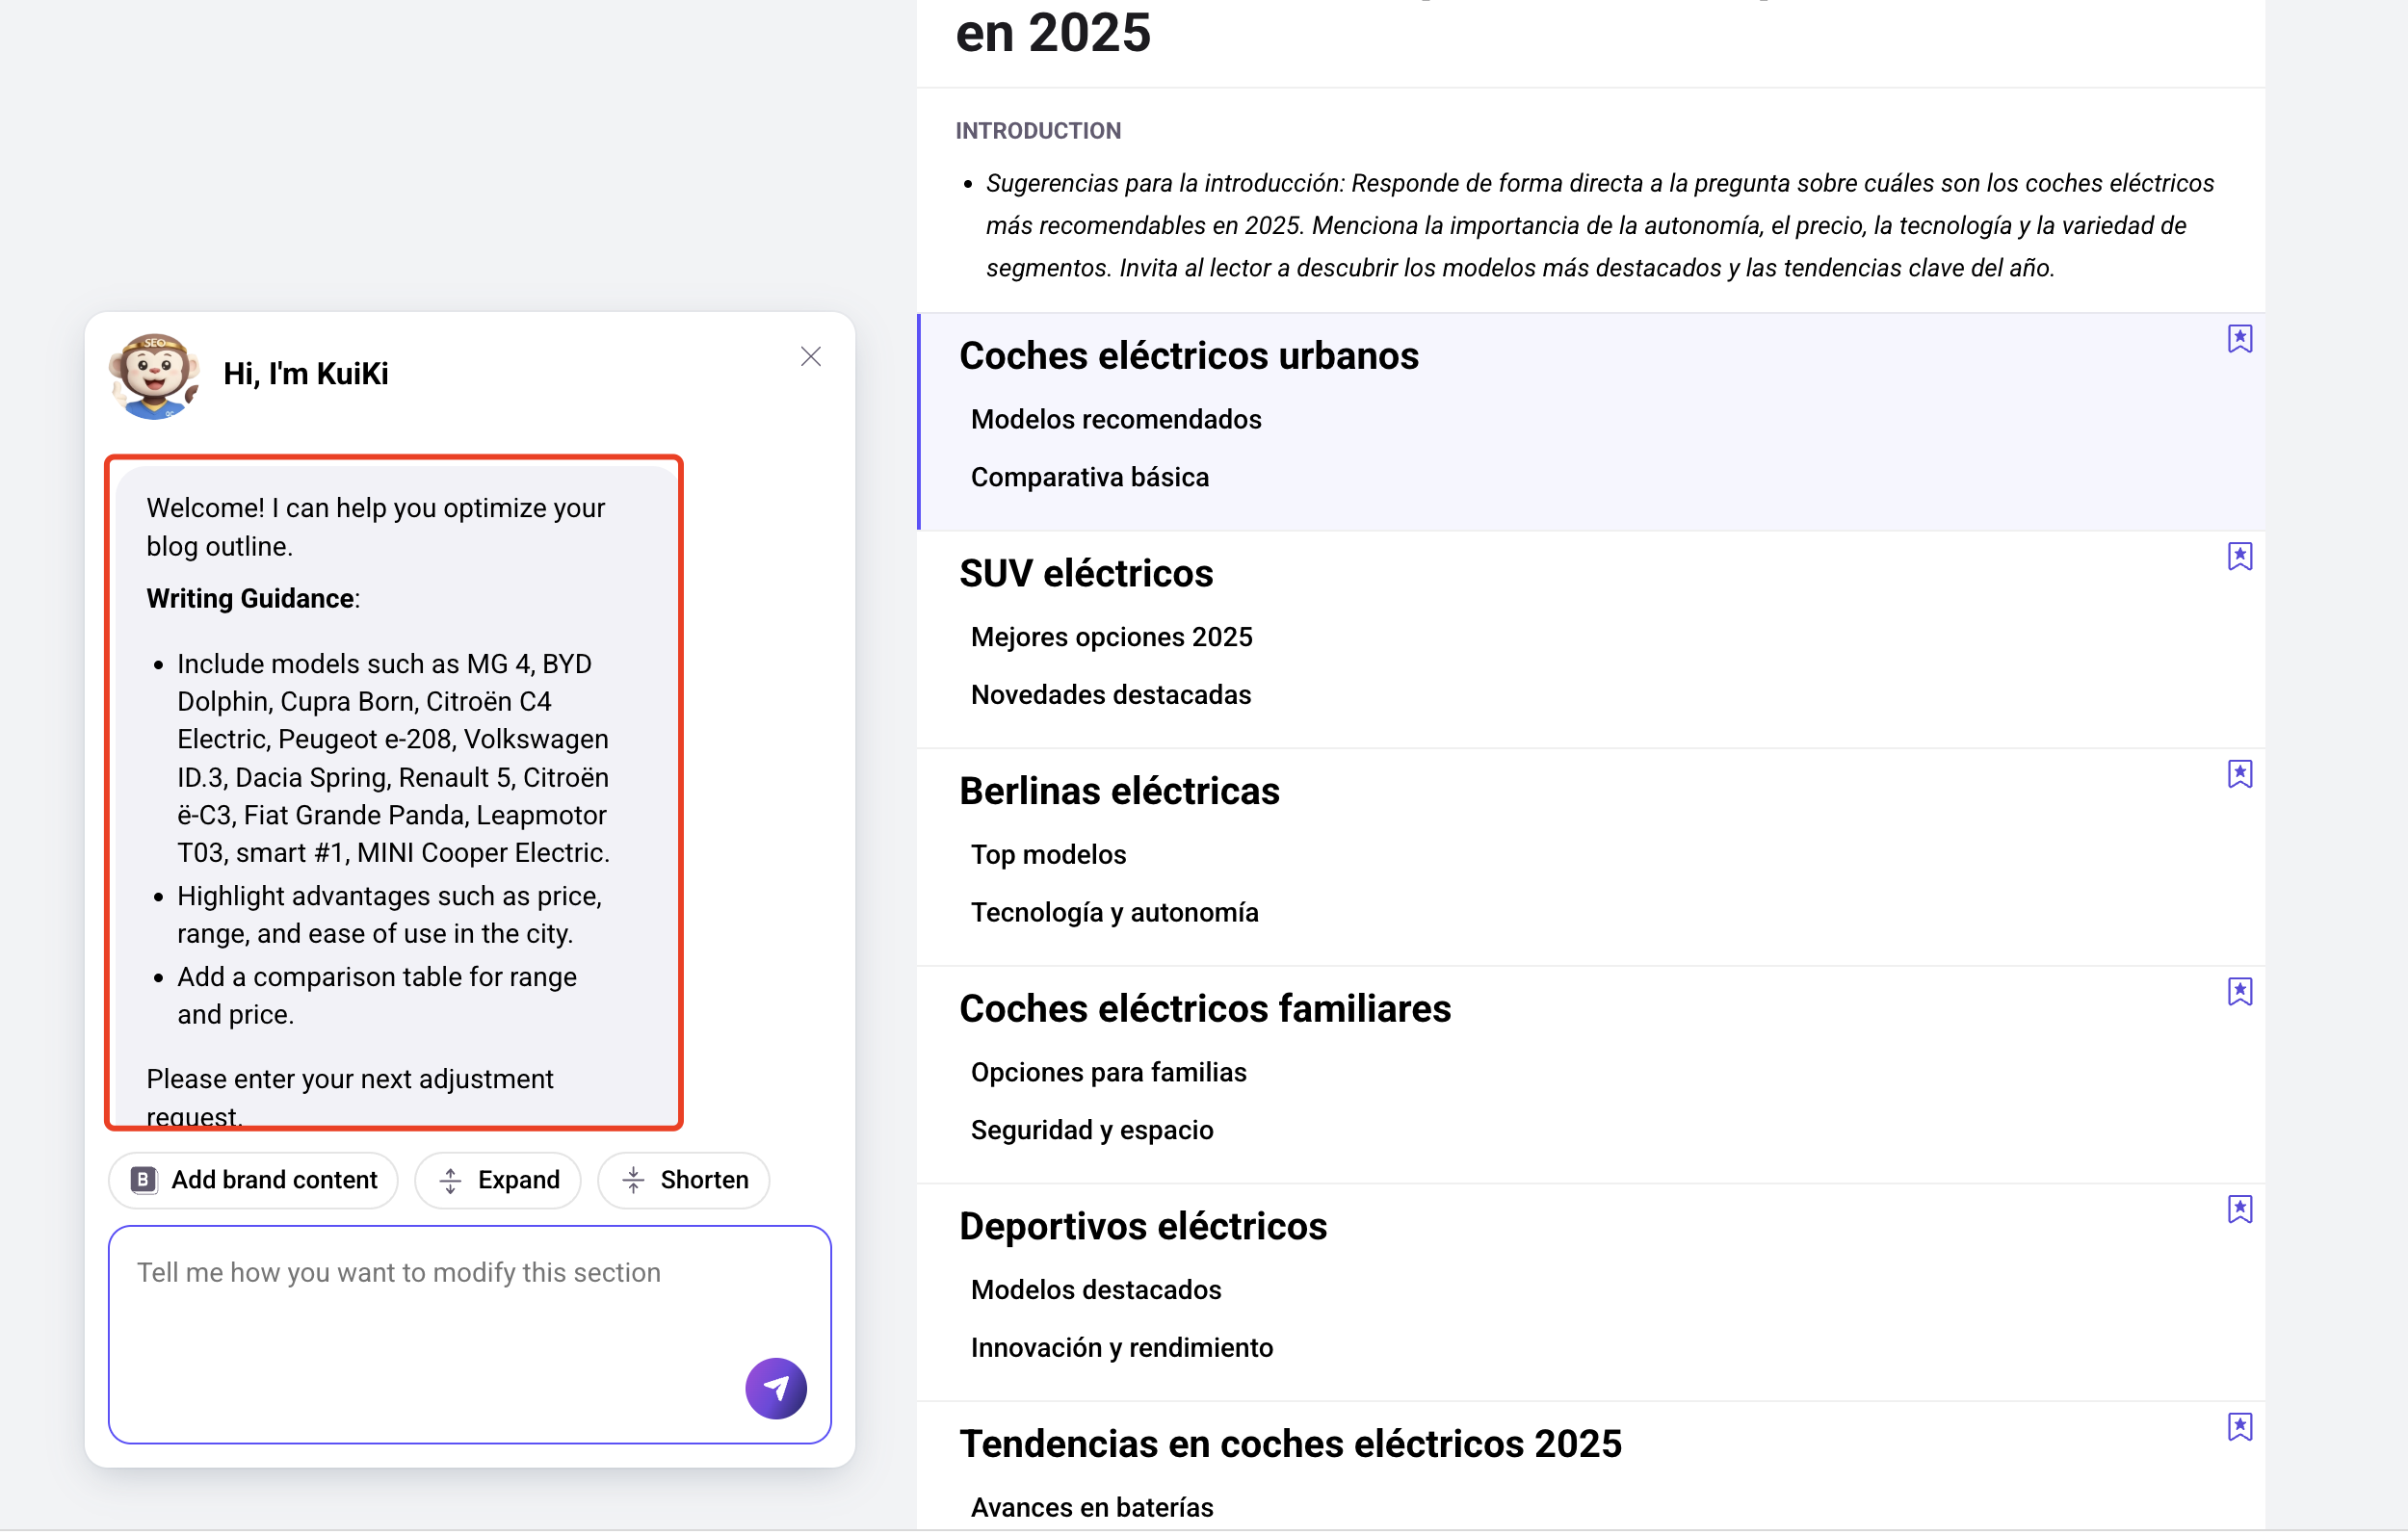2408x1535 pixels.
Task: Bookmark the SUV eléctricos section
Action: click(x=2240, y=557)
